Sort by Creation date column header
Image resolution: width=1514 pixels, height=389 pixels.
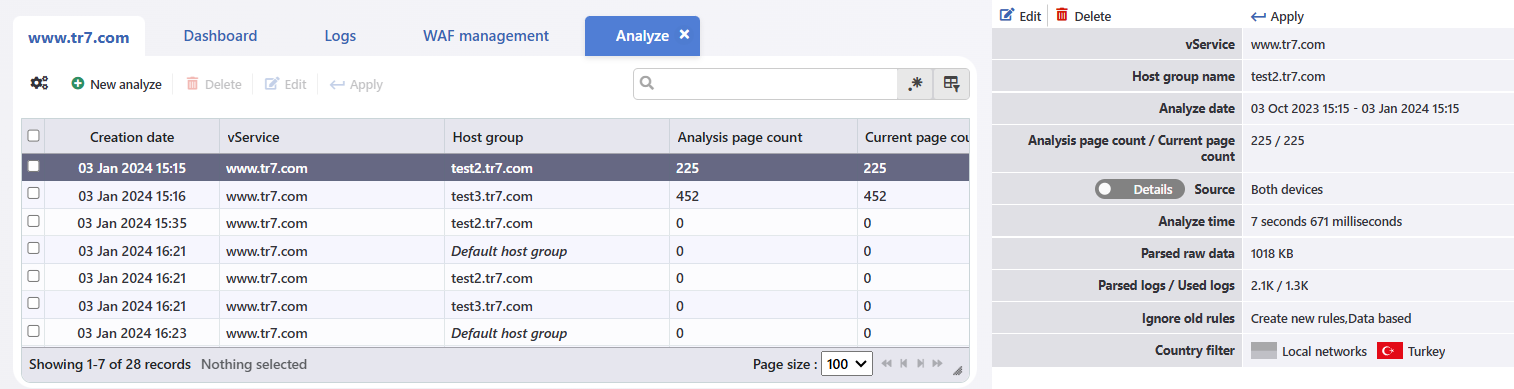[x=132, y=137]
